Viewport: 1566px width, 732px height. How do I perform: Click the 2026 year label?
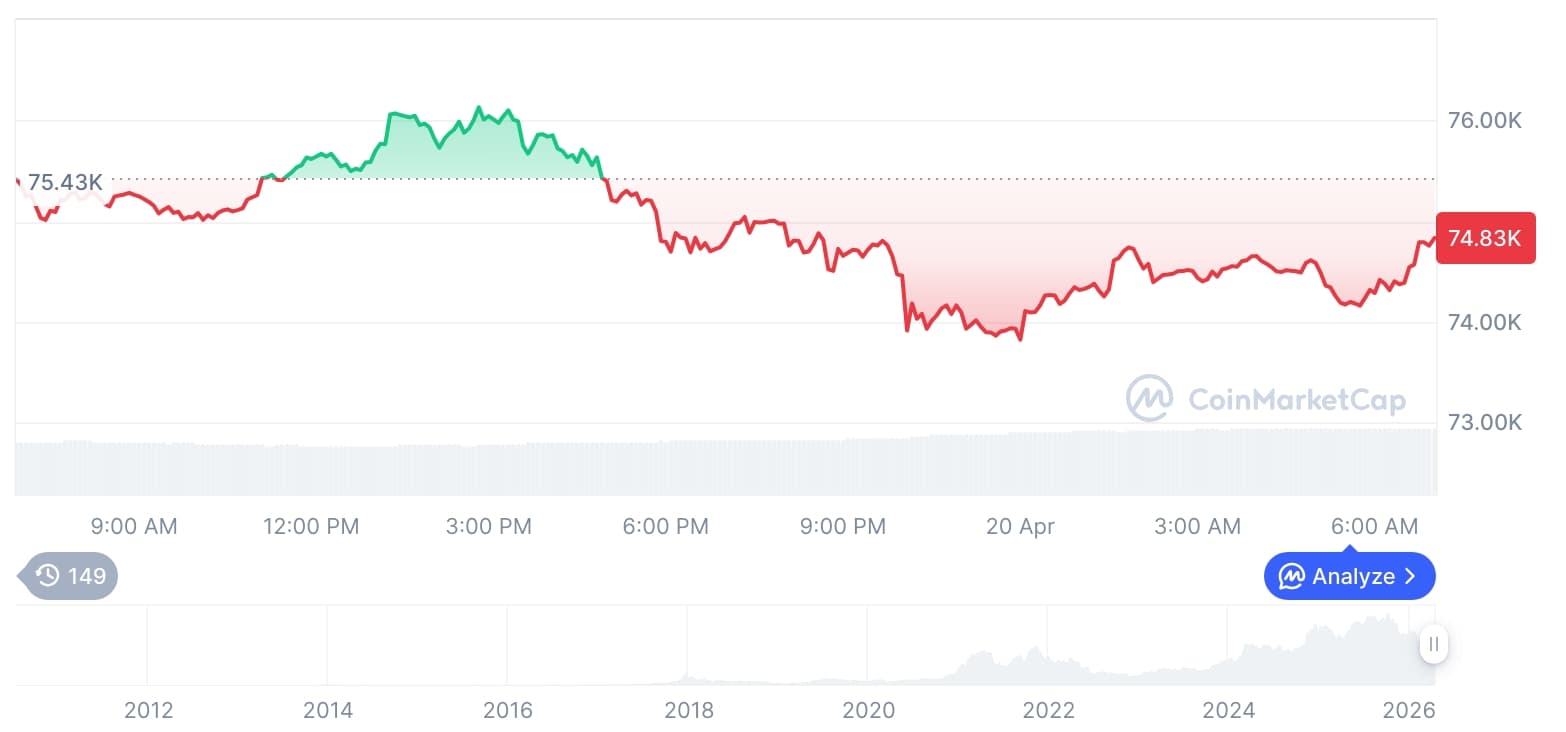(x=1410, y=710)
